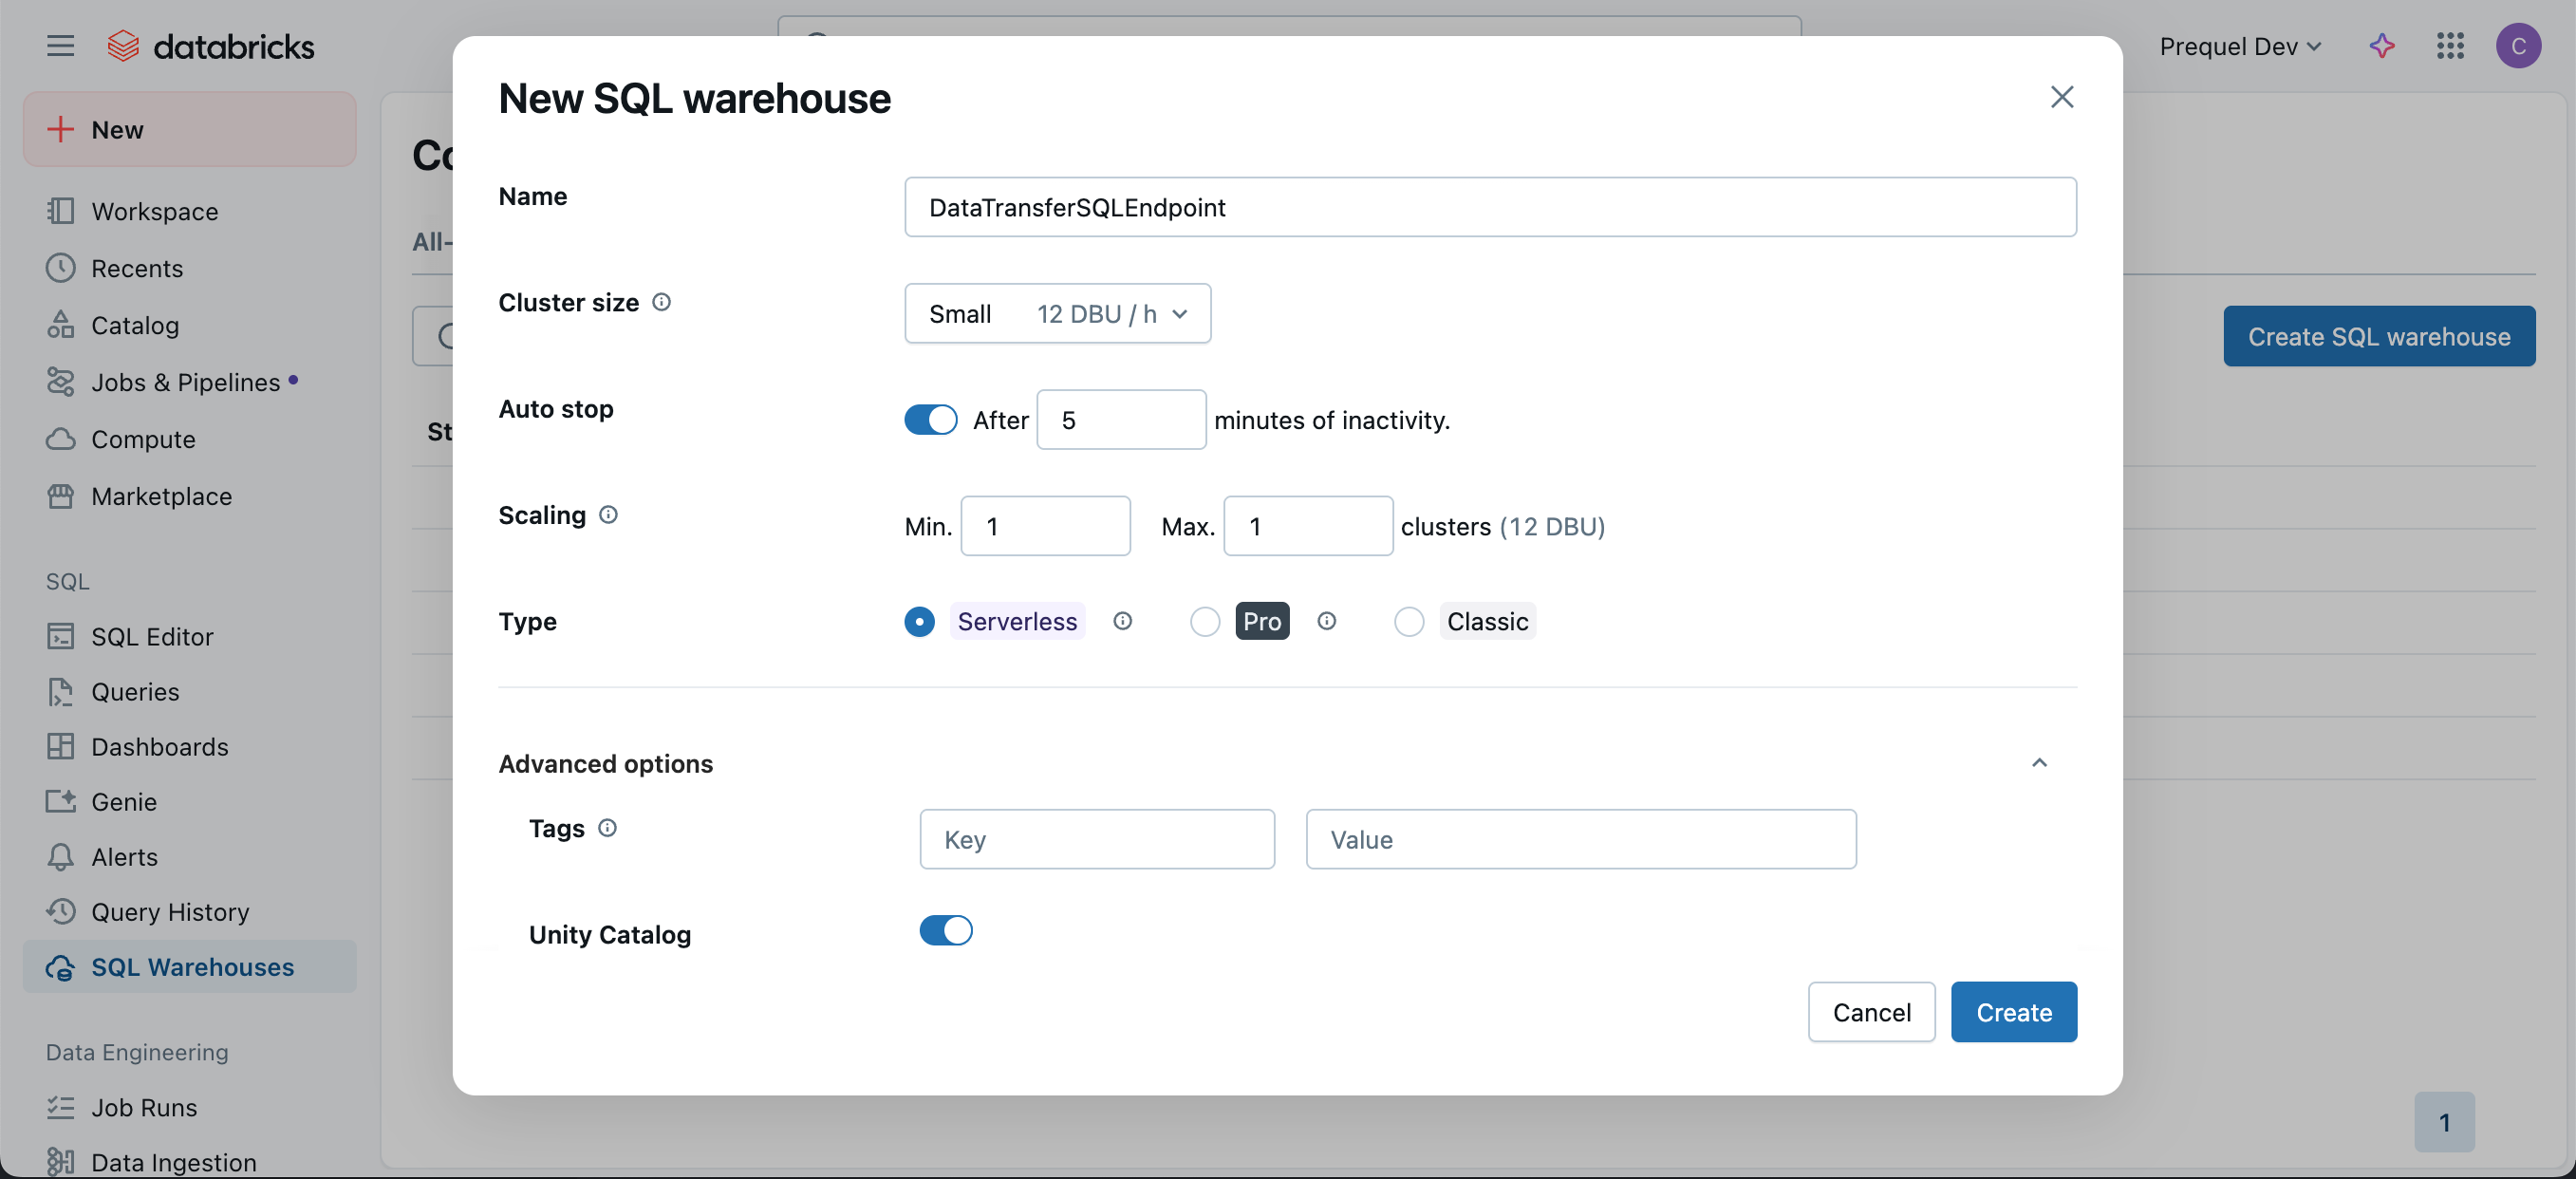Select the Pro warehouse type
2576x1179 pixels.
click(1205, 622)
